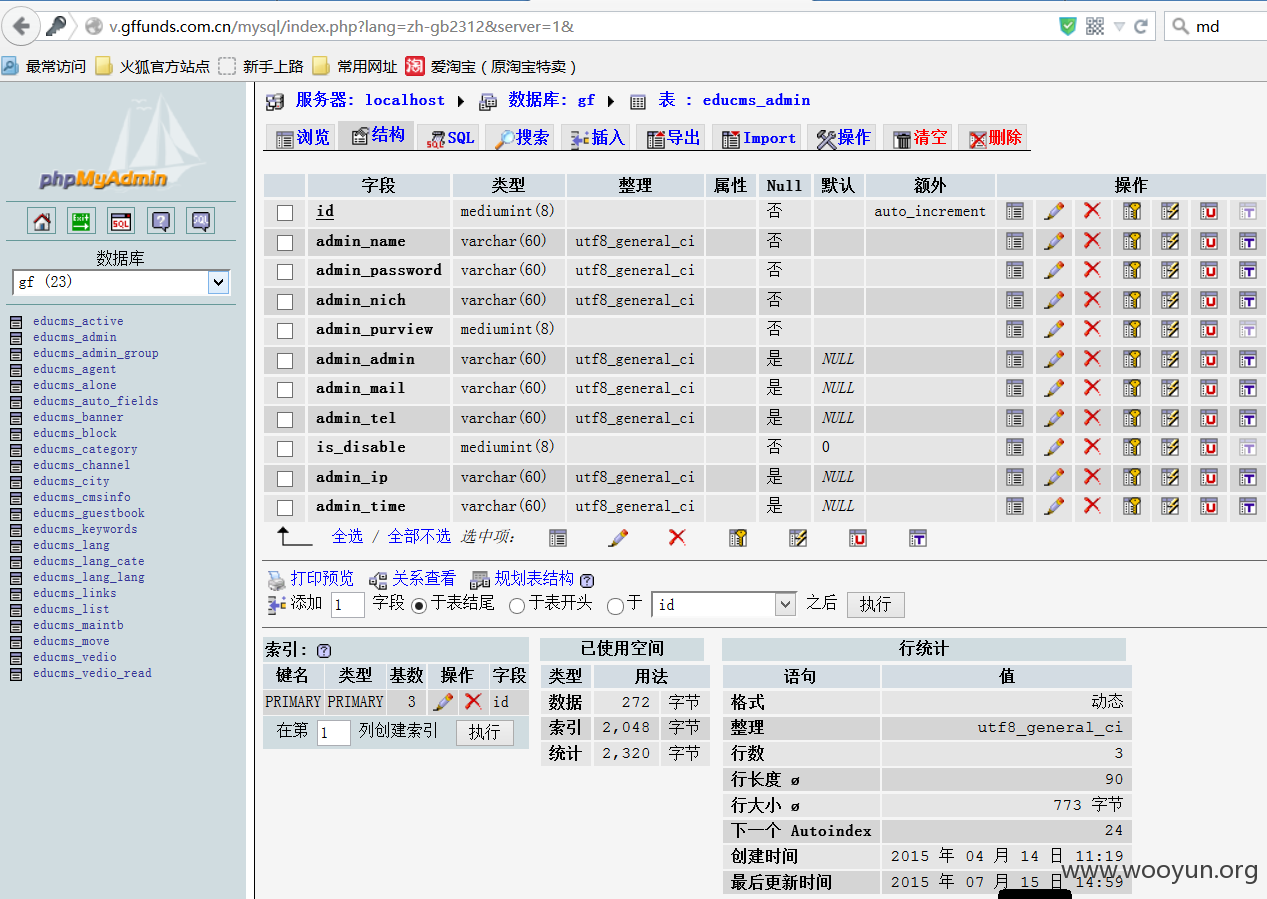Check the checkbox for id field

[x=285, y=212]
